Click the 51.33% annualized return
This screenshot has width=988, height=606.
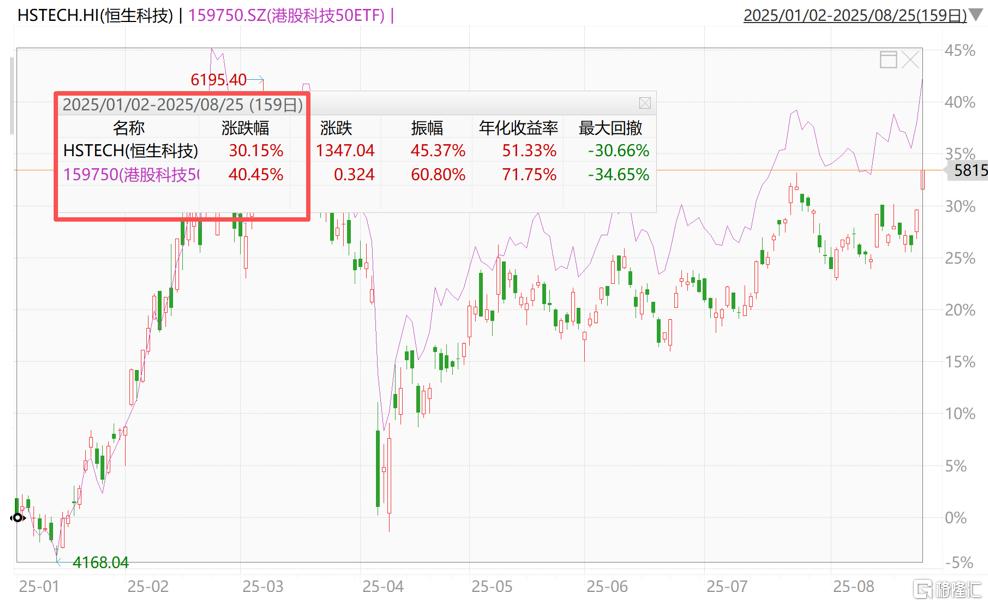click(529, 151)
